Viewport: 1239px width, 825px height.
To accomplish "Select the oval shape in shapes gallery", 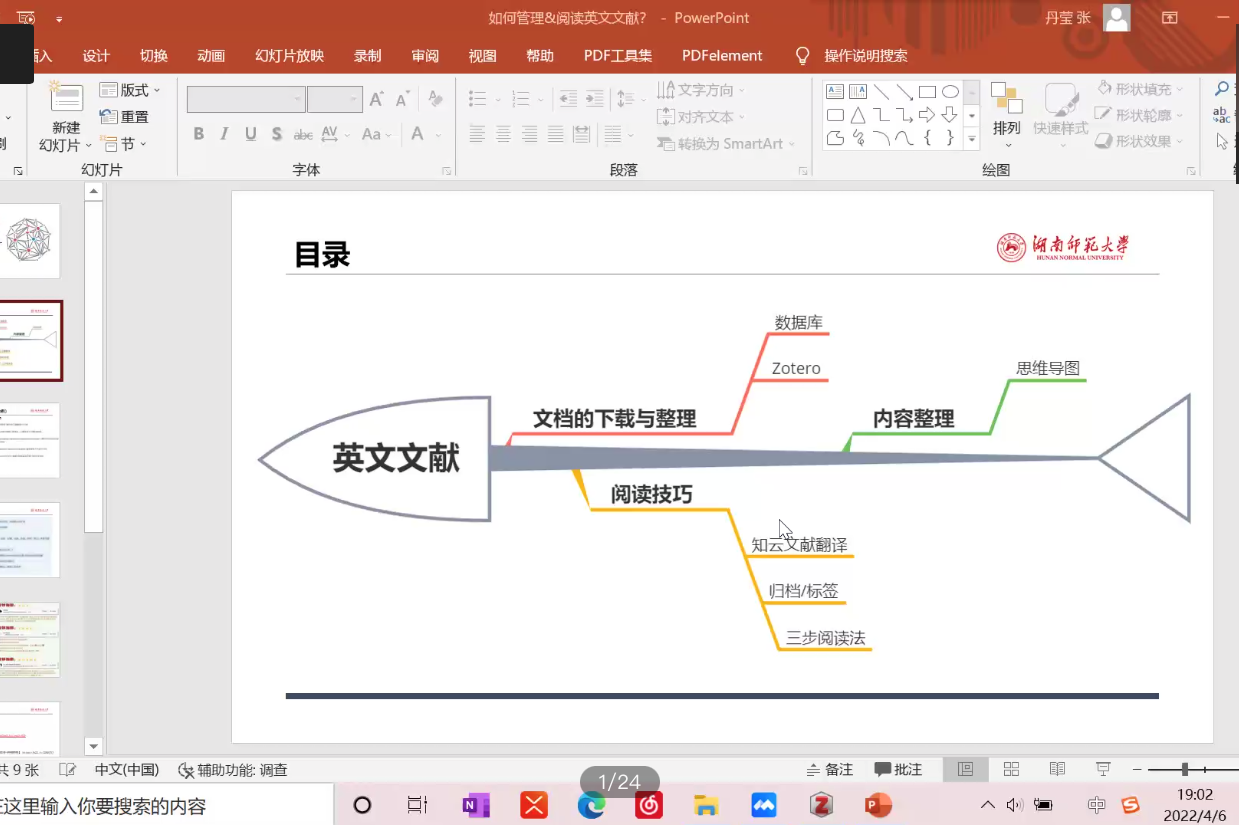I will [x=950, y=92].
